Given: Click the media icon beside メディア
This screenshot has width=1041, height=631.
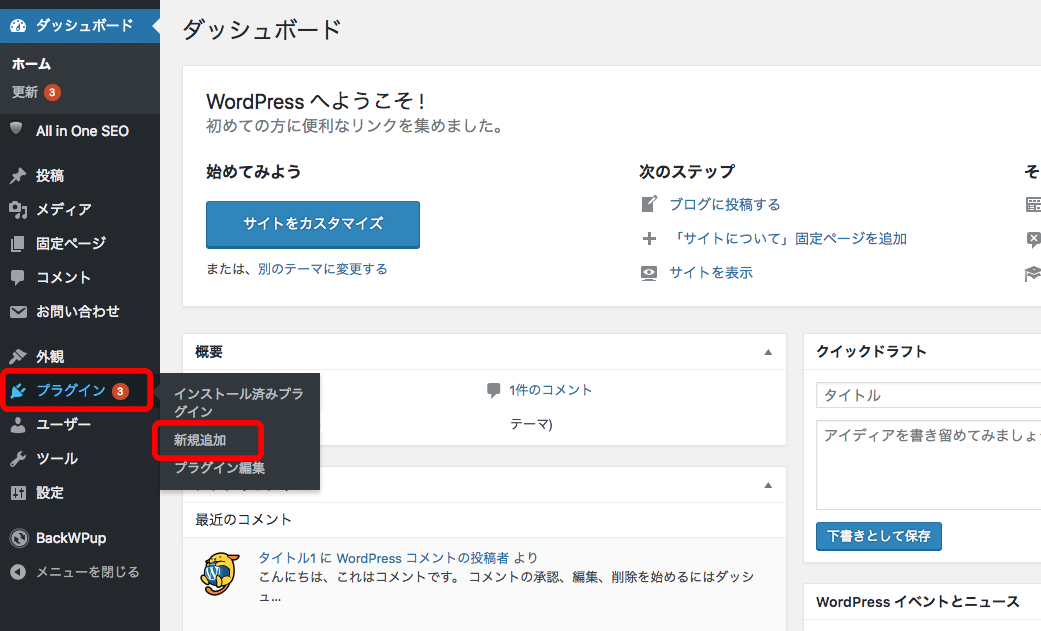Looking at the screenshot, I should 17,210.
